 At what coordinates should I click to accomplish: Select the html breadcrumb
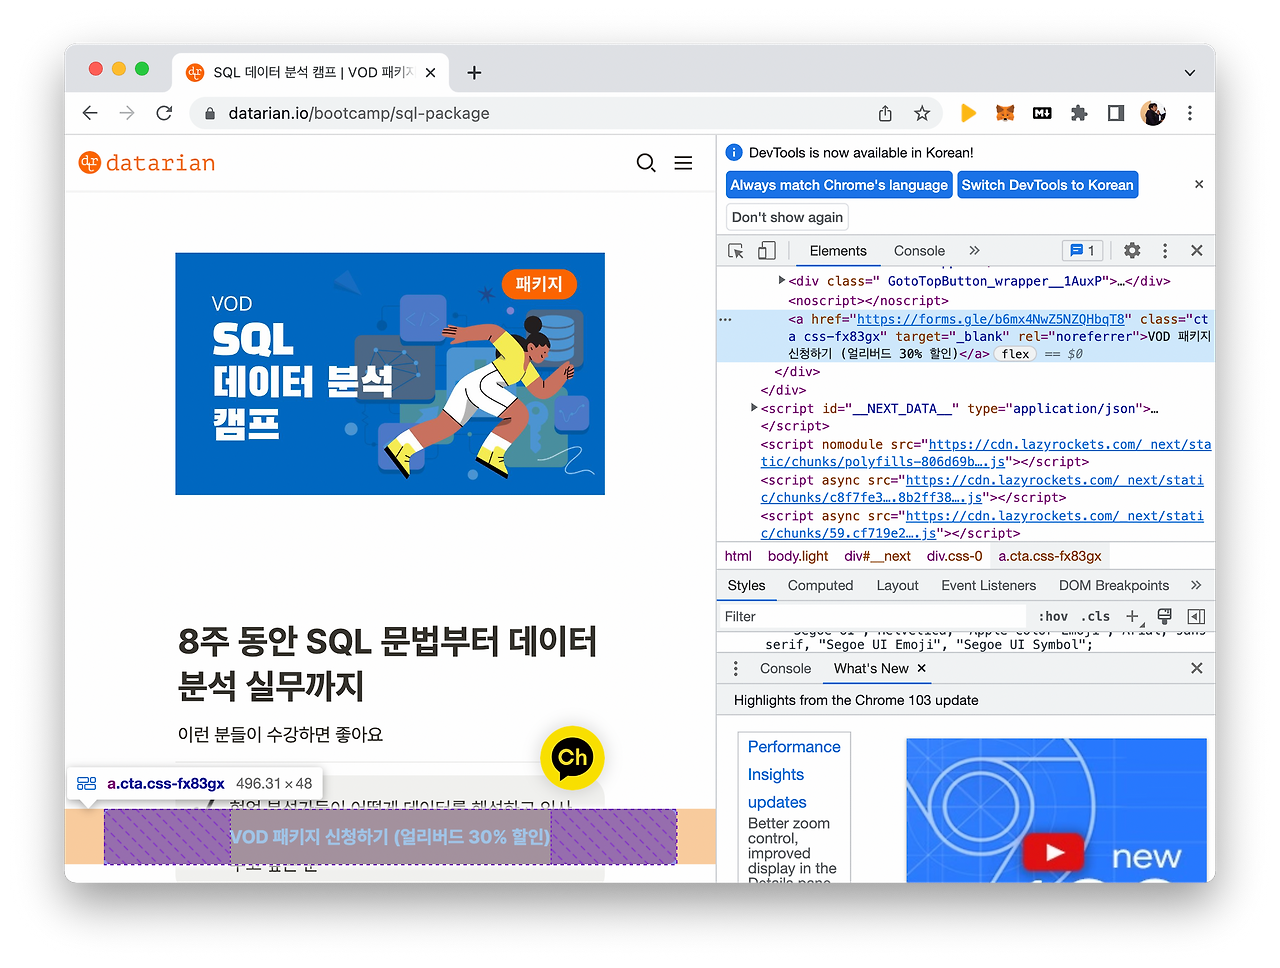pyautogui.click(x=738, y=556)
